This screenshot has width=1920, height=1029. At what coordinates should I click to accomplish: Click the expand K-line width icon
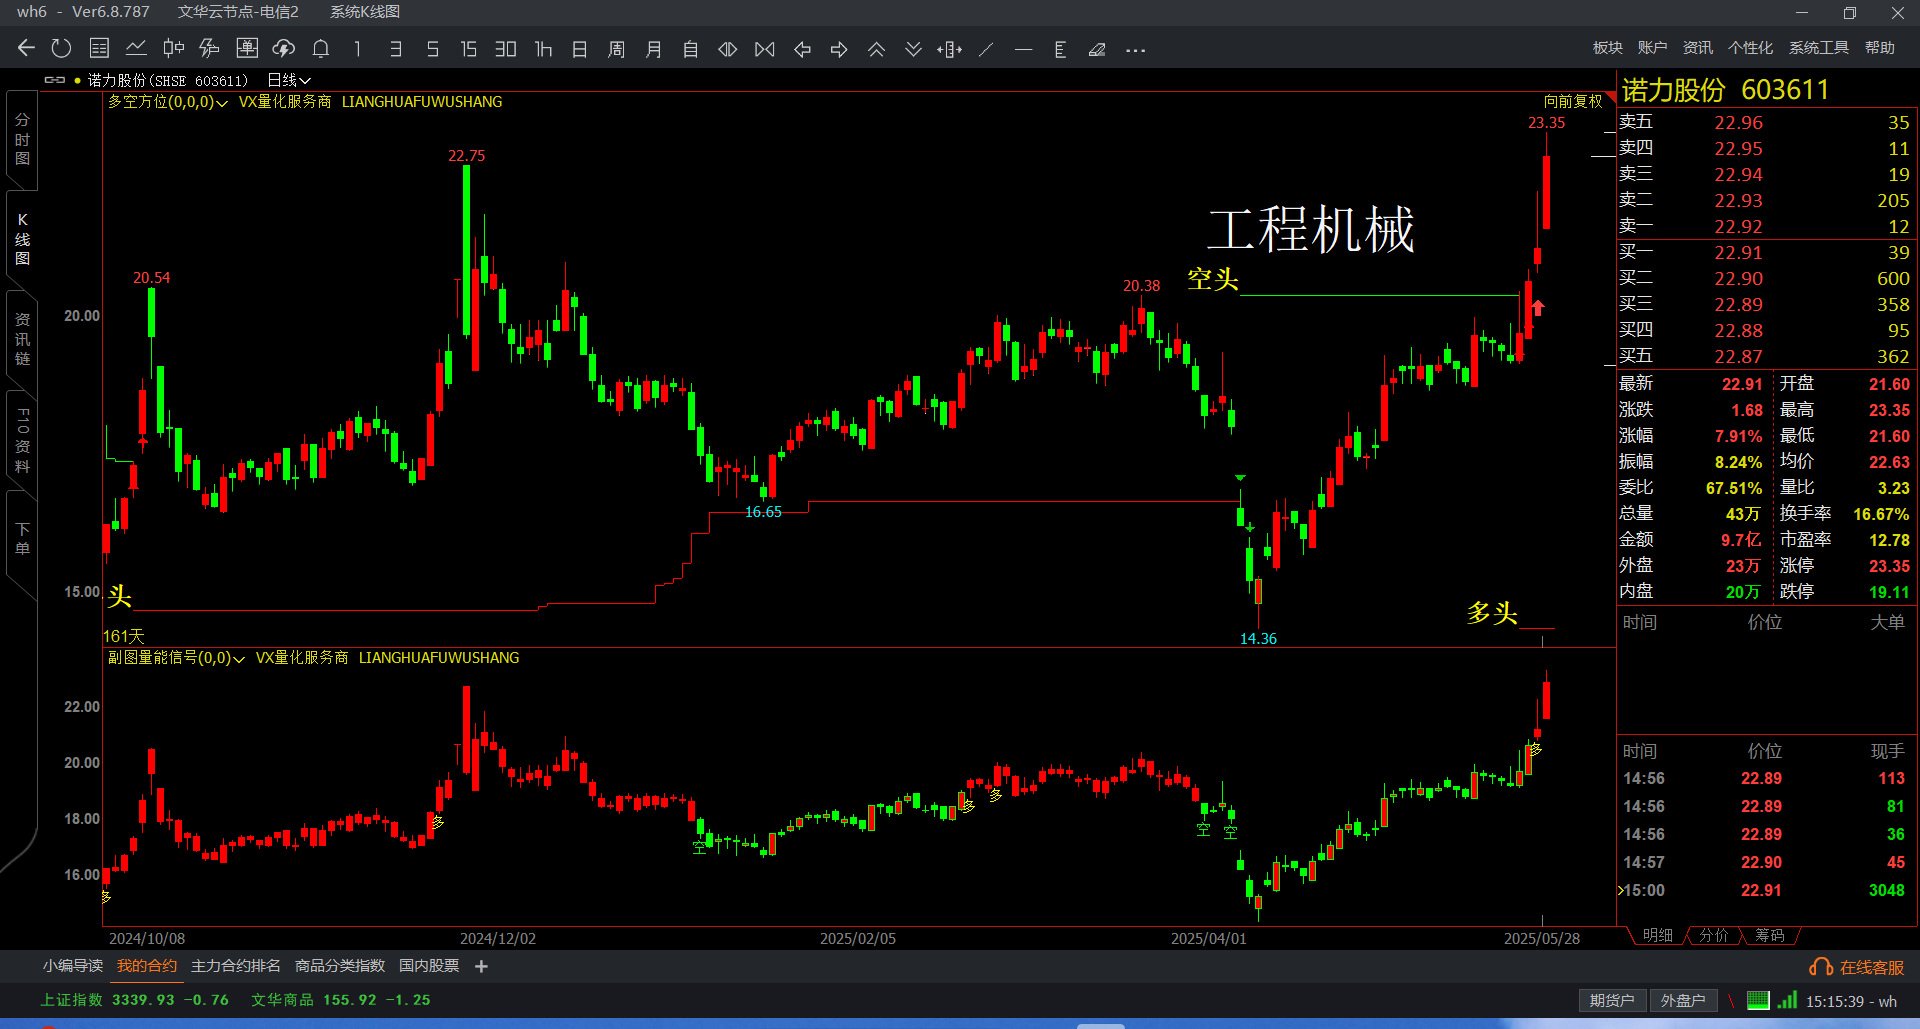coord(728,48)
